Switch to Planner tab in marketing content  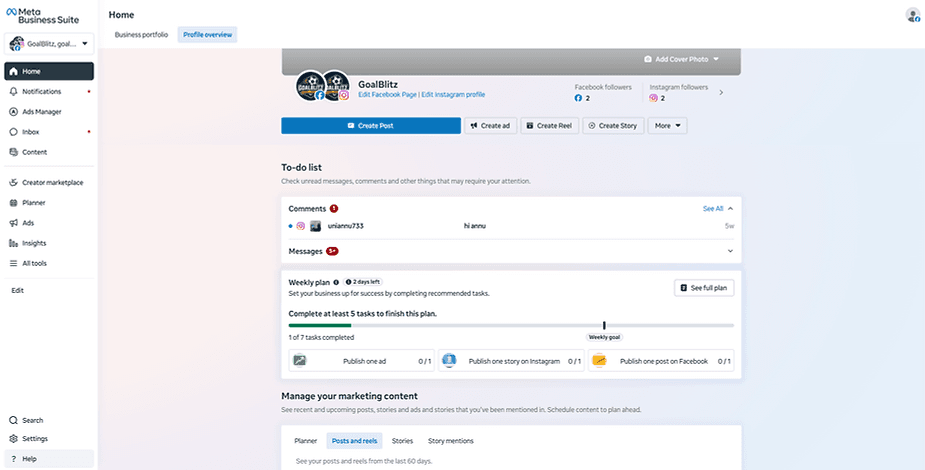306,441
